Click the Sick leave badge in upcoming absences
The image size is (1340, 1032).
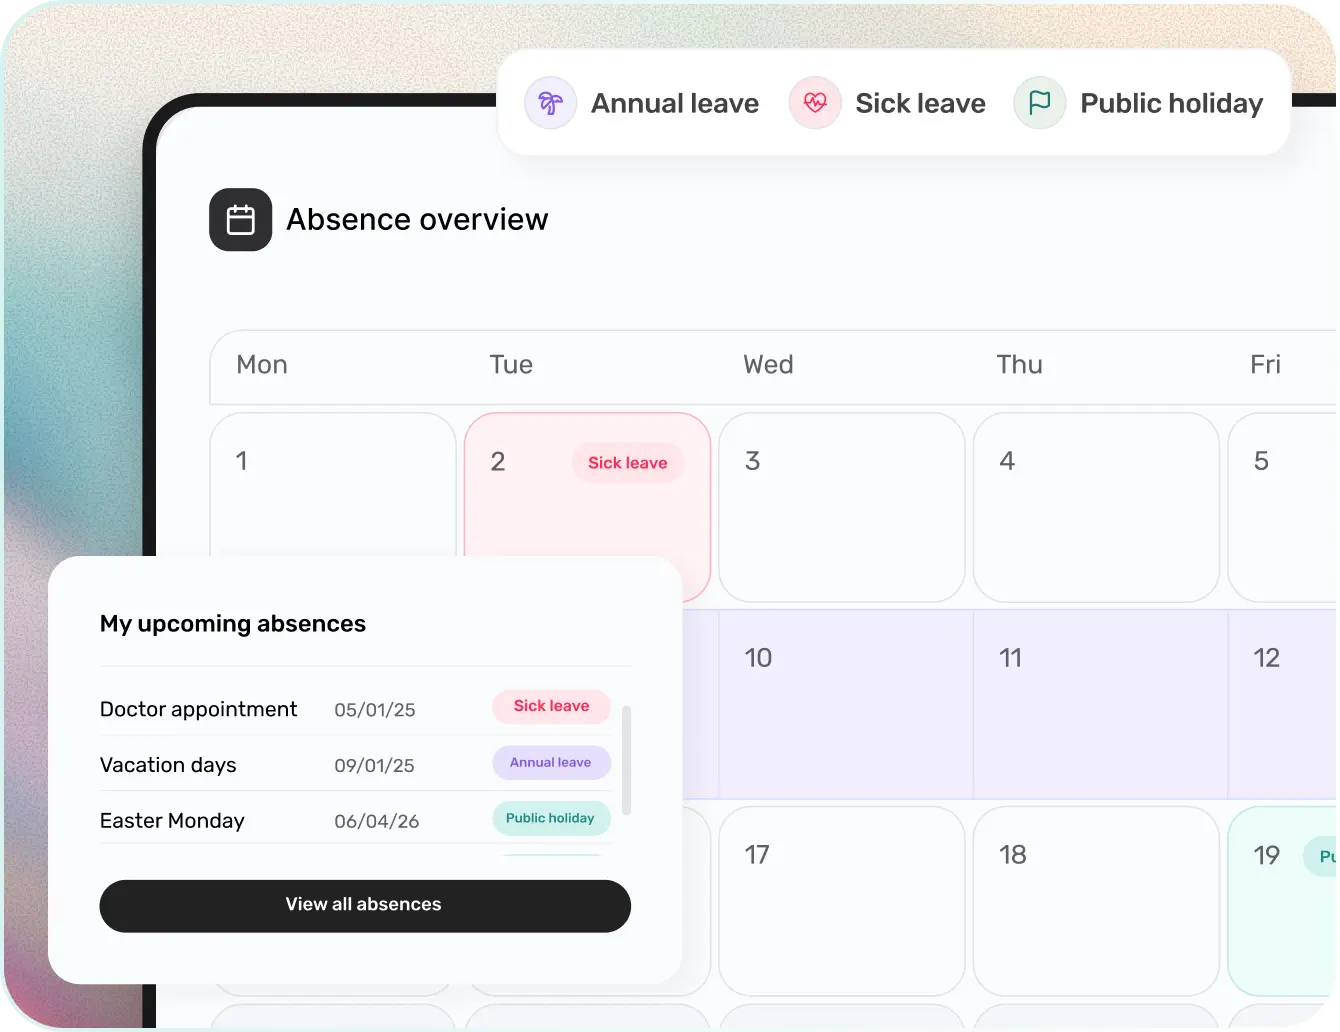point(551,706)
